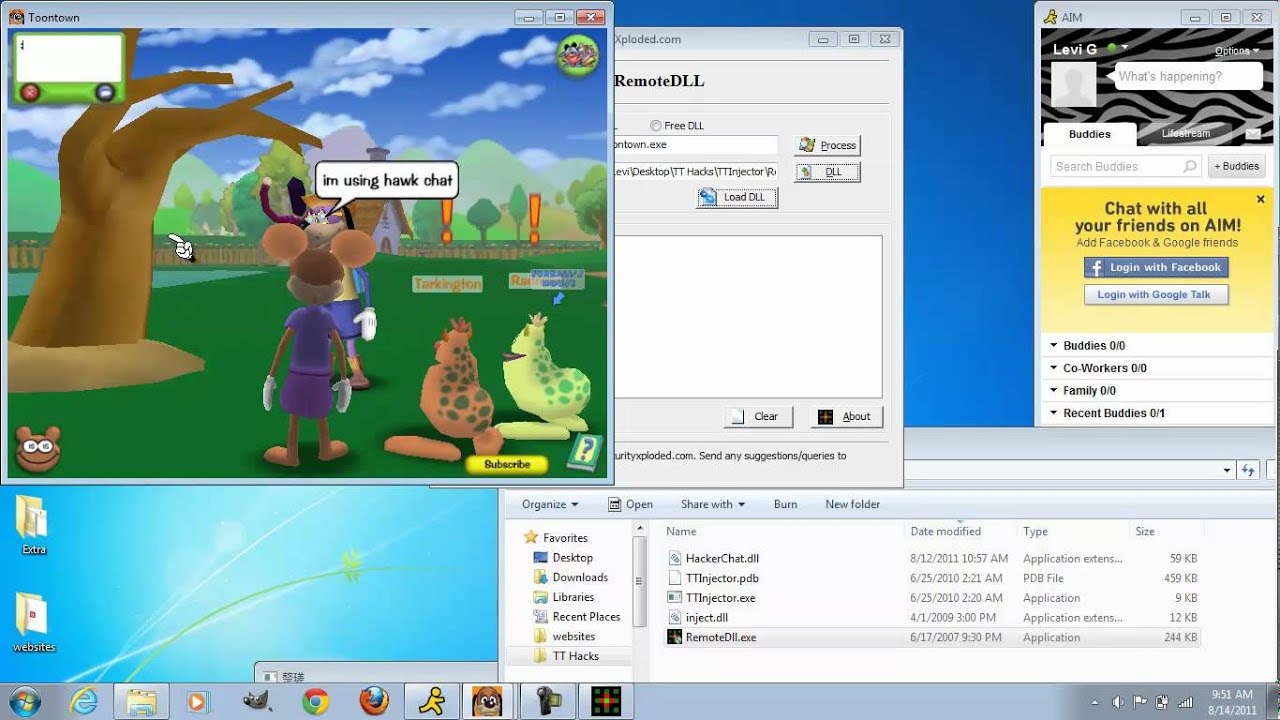The width and height of the screenshot is (1280, 720).
Task: Click the Clear button in RemoteDLL
Action: tap(758, 416)
